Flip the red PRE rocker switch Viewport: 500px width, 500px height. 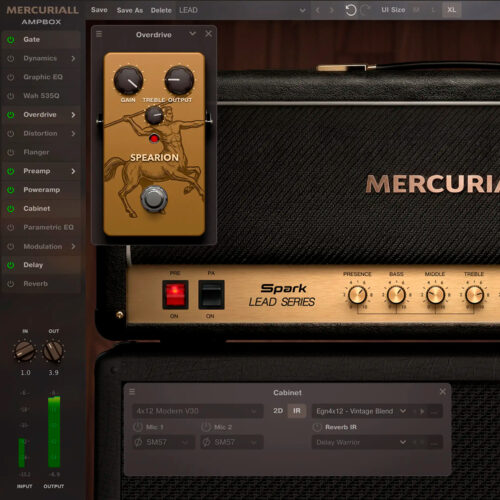tap(175, 294)
